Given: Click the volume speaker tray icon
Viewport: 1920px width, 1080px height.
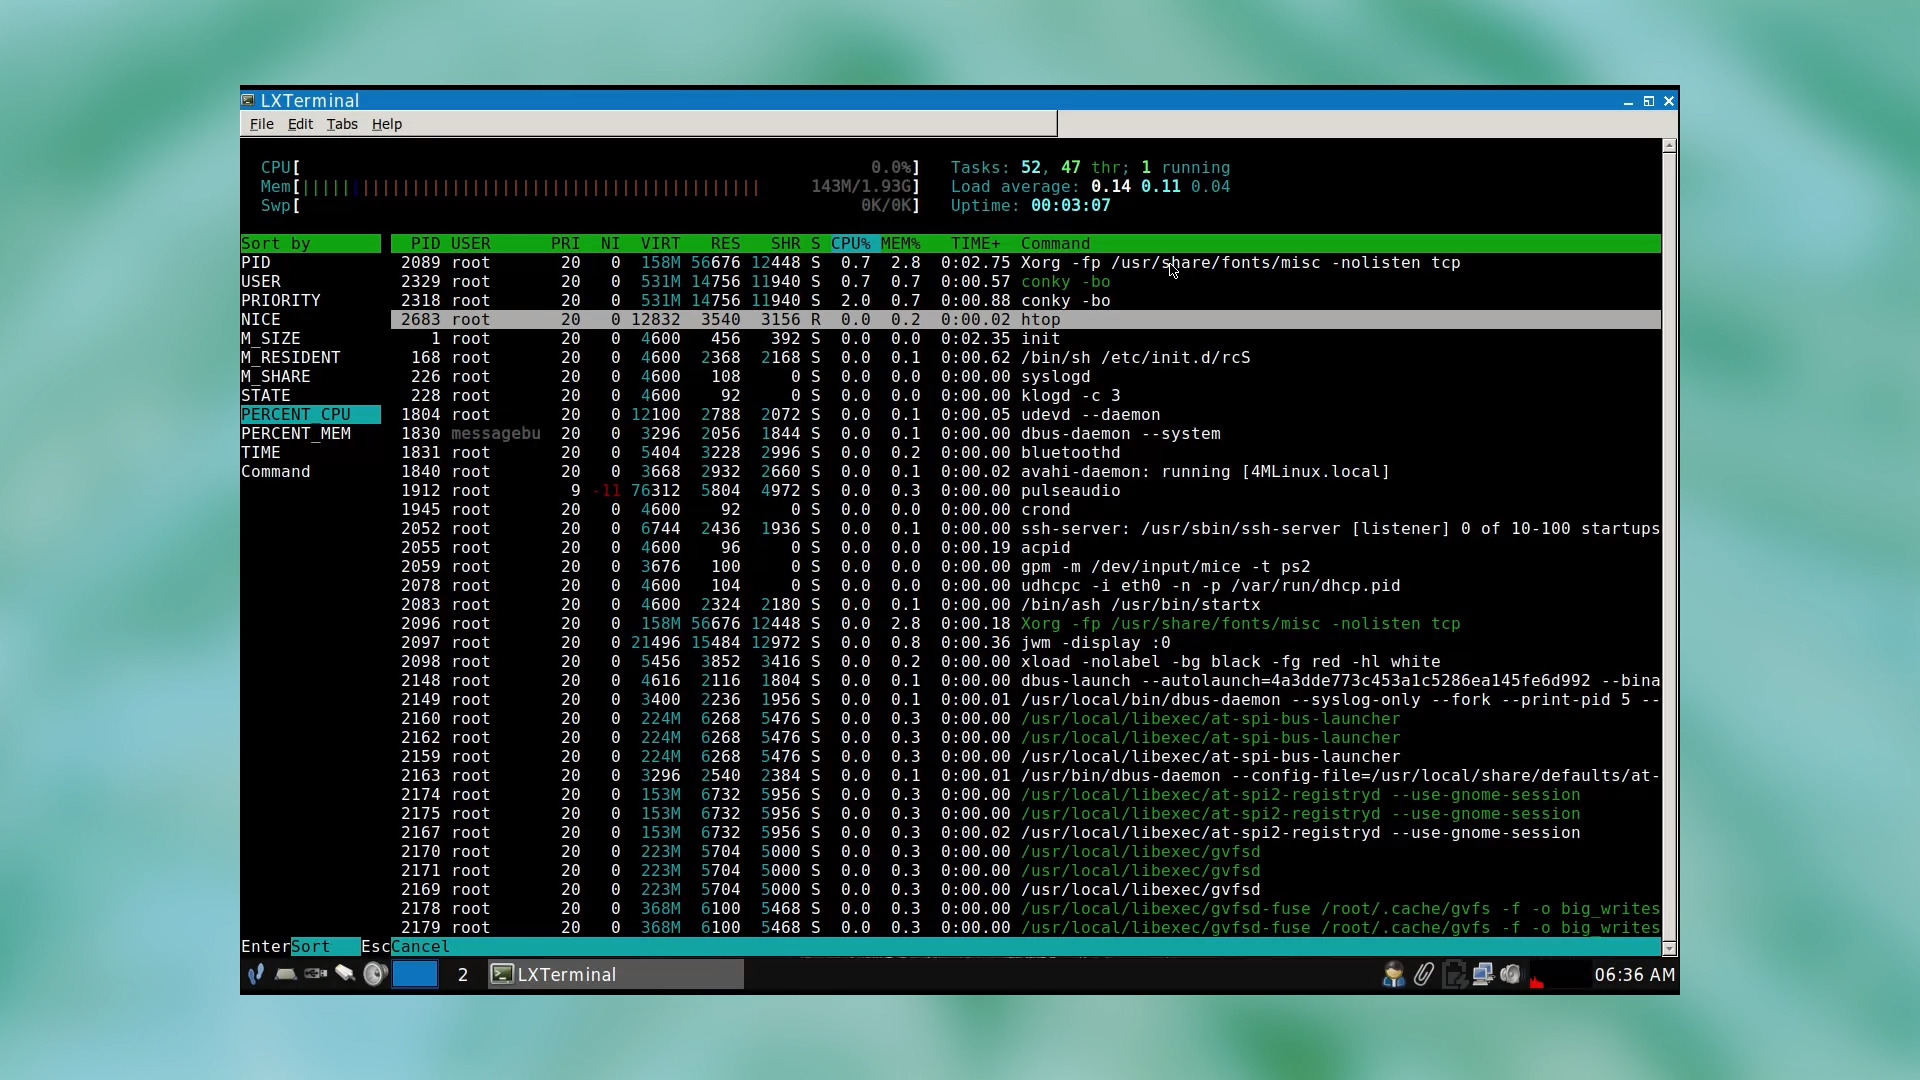Looking at the screenshot, I should pyautogui.click(x=1511, y=974).
